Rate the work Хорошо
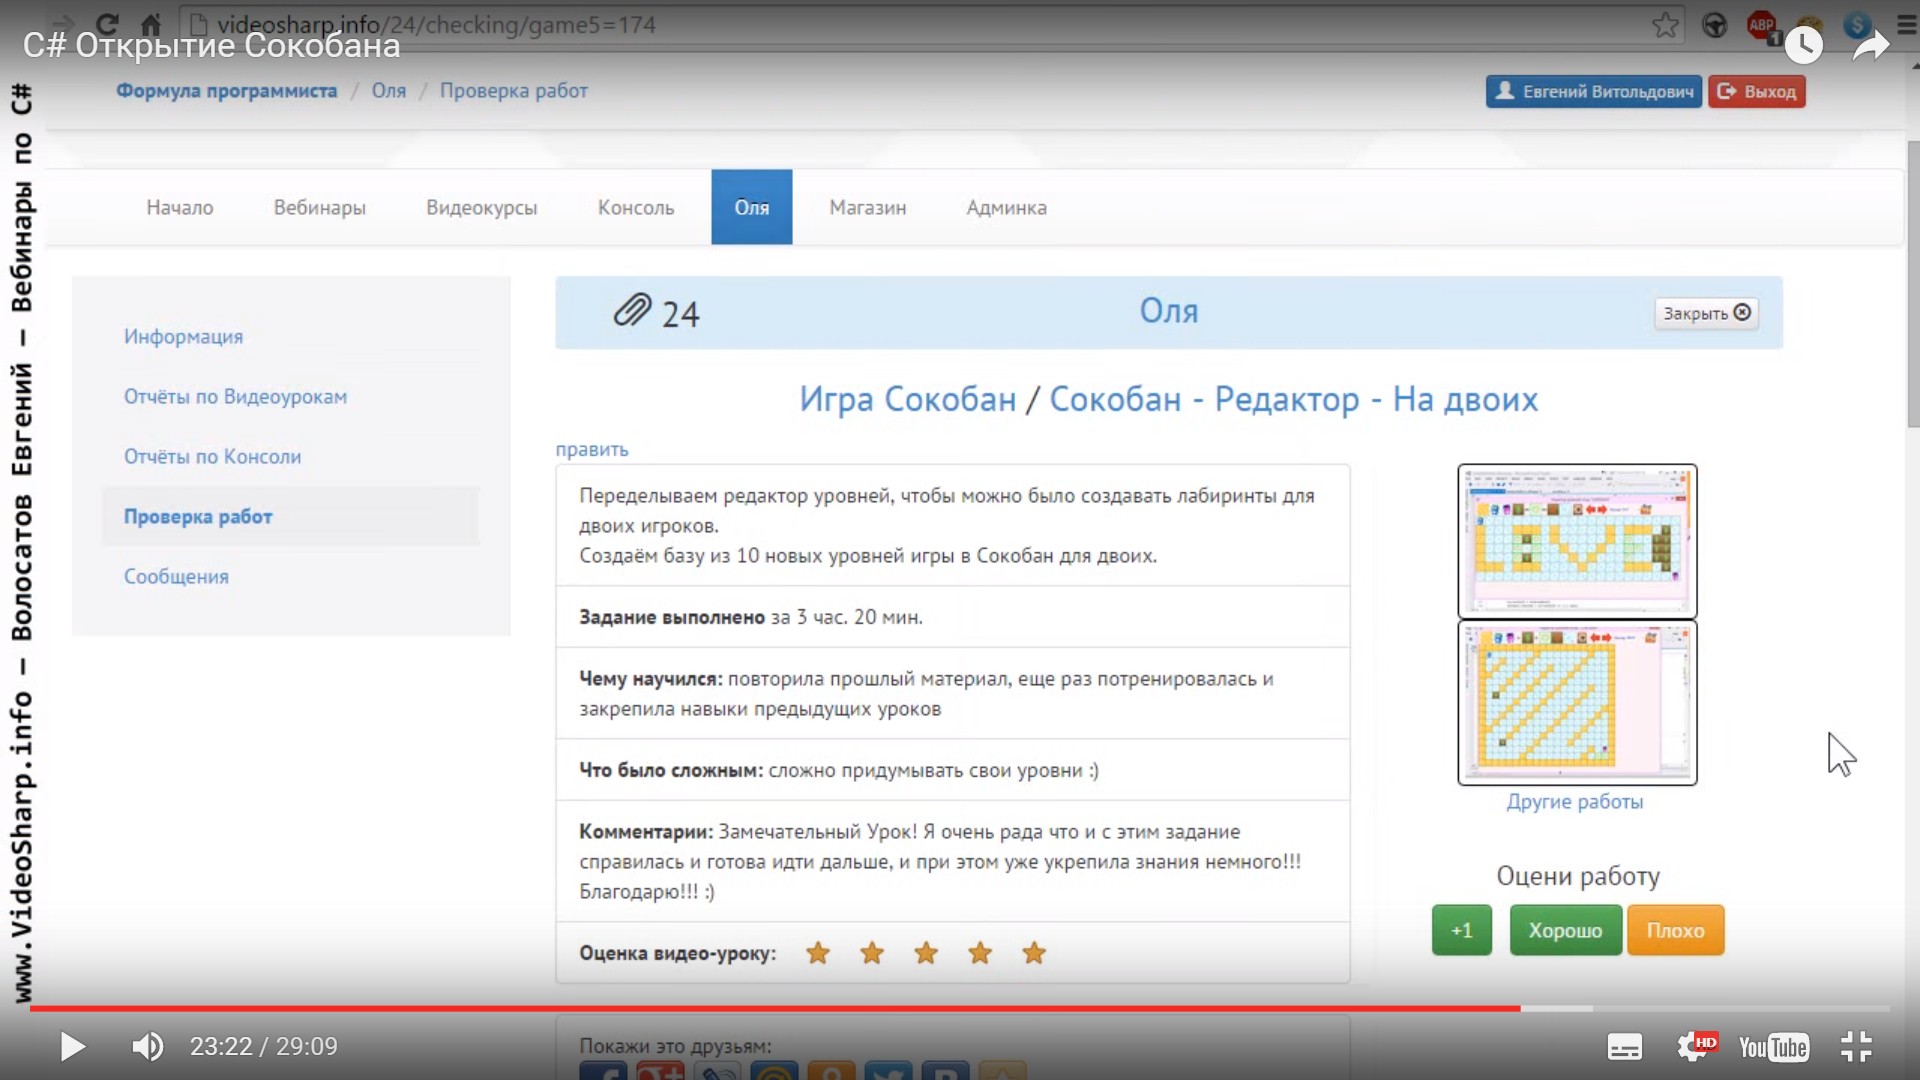This screenshot has height=1080, width=1920. [x=1566, y=931]
